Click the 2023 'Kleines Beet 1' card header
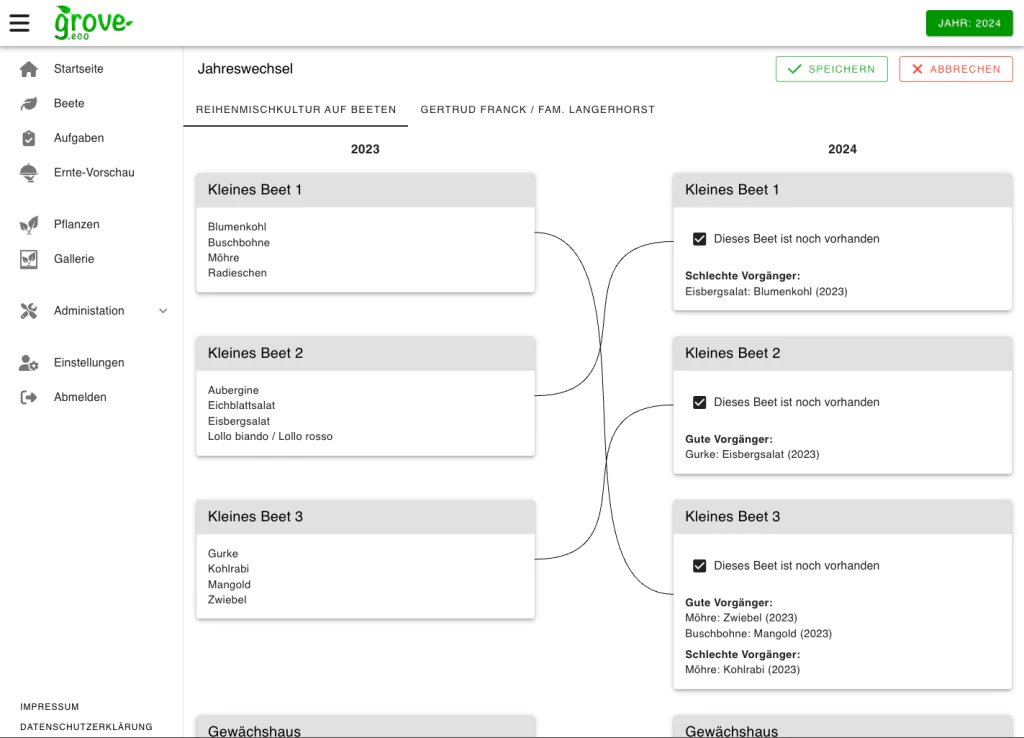1024x738 pixels. click(x=366, y=190)
